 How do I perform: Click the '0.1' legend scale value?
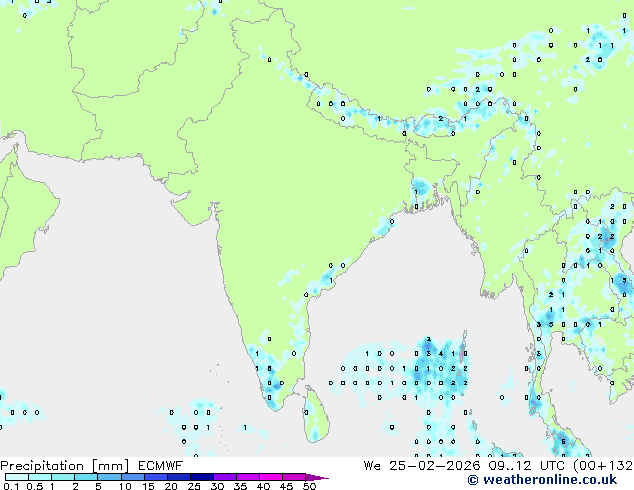point(11,486)
